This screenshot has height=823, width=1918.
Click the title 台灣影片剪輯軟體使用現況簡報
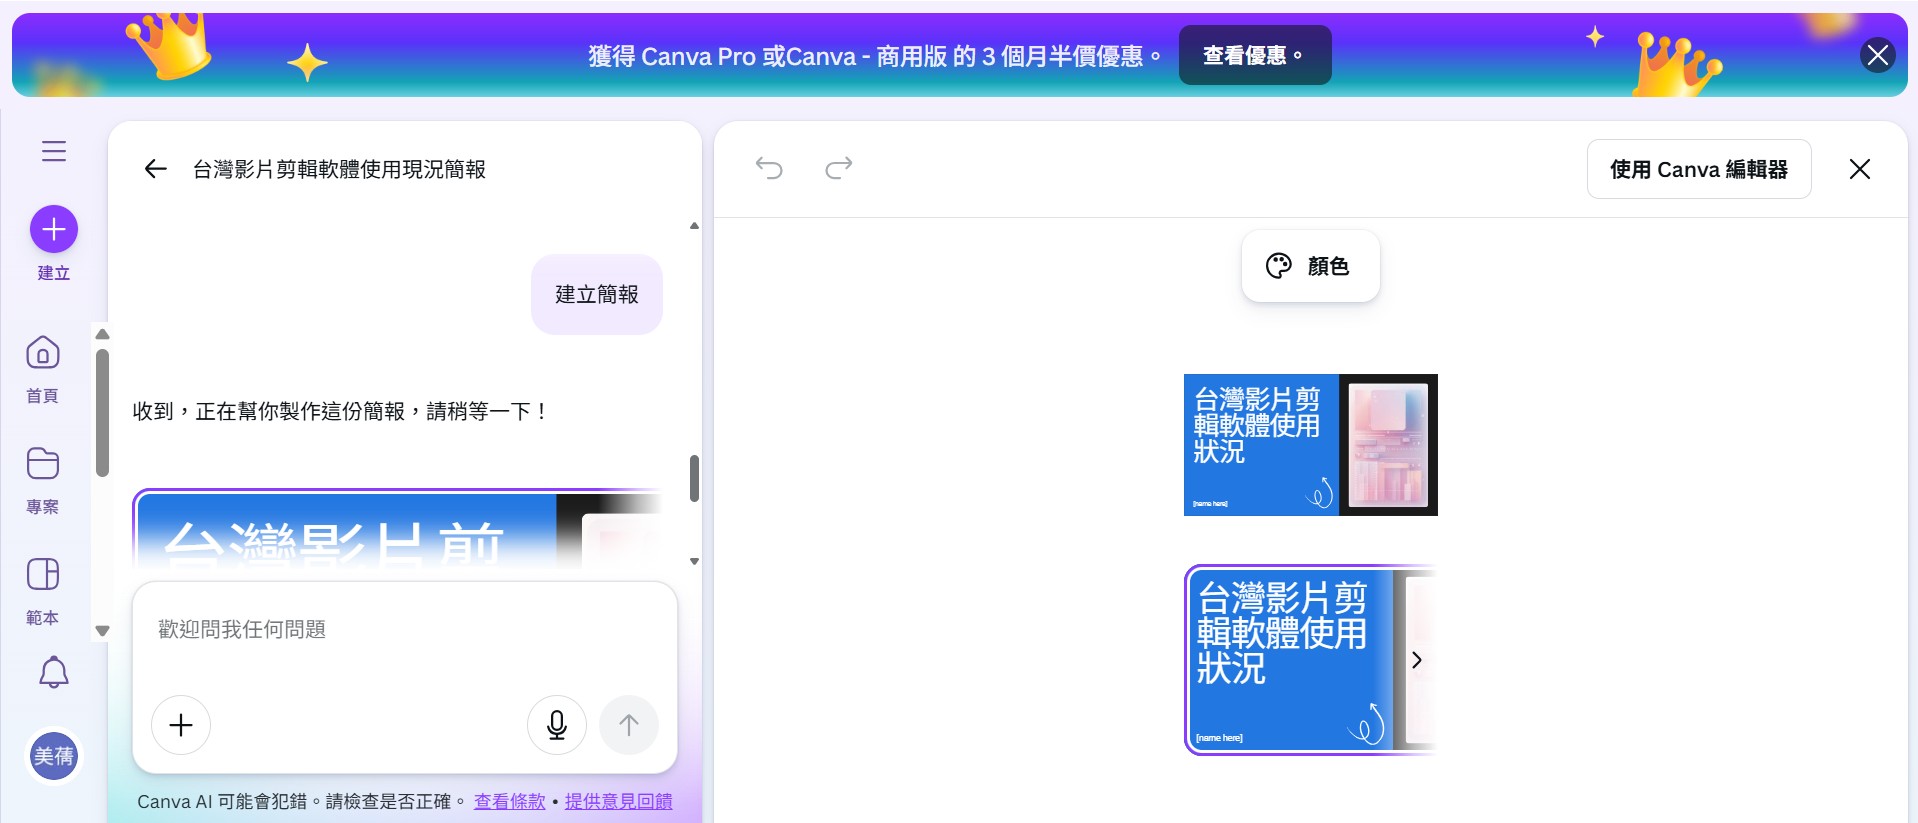point(339,169)
